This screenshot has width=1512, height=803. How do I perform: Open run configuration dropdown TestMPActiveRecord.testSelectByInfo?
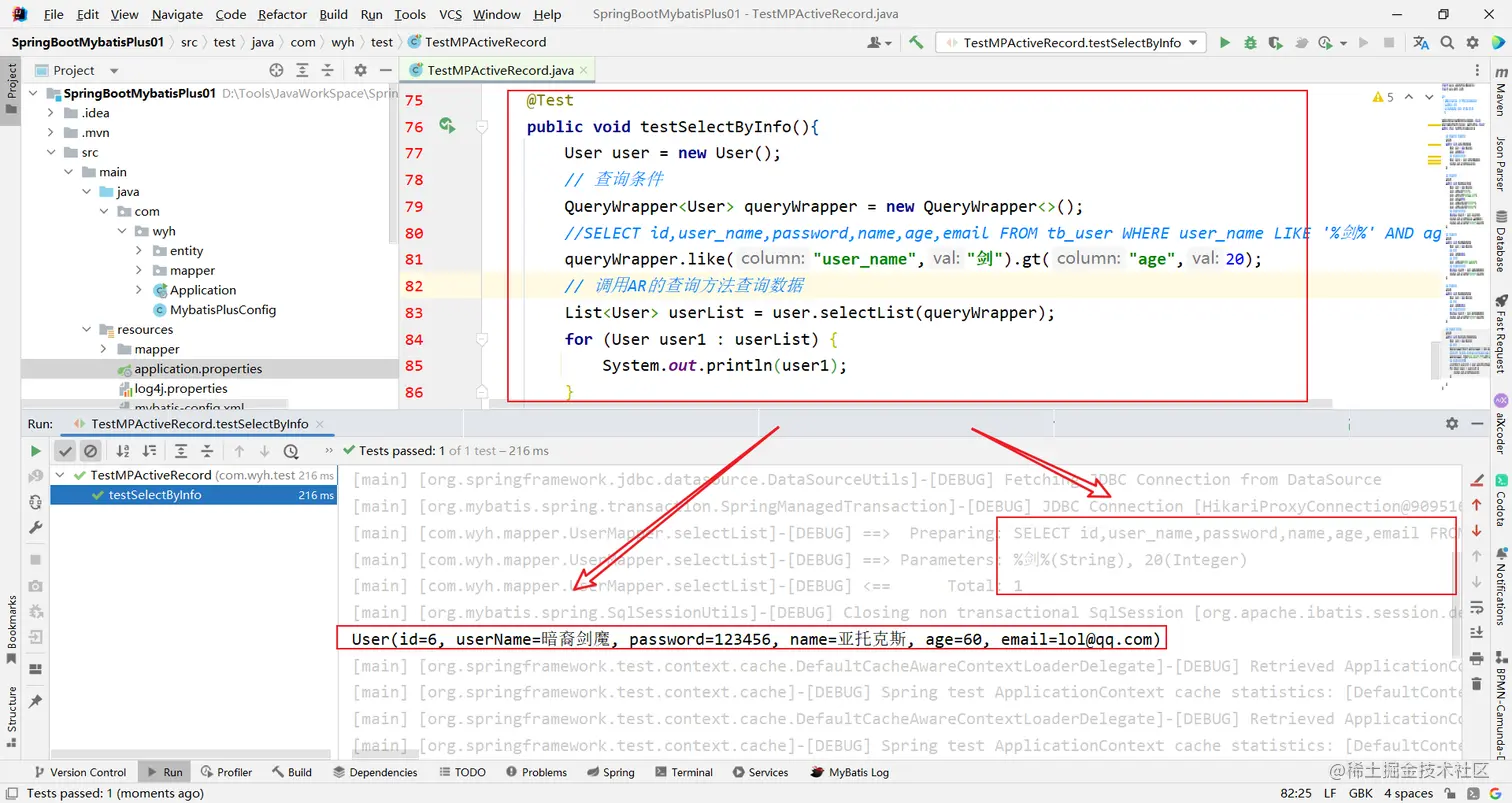1070,42
